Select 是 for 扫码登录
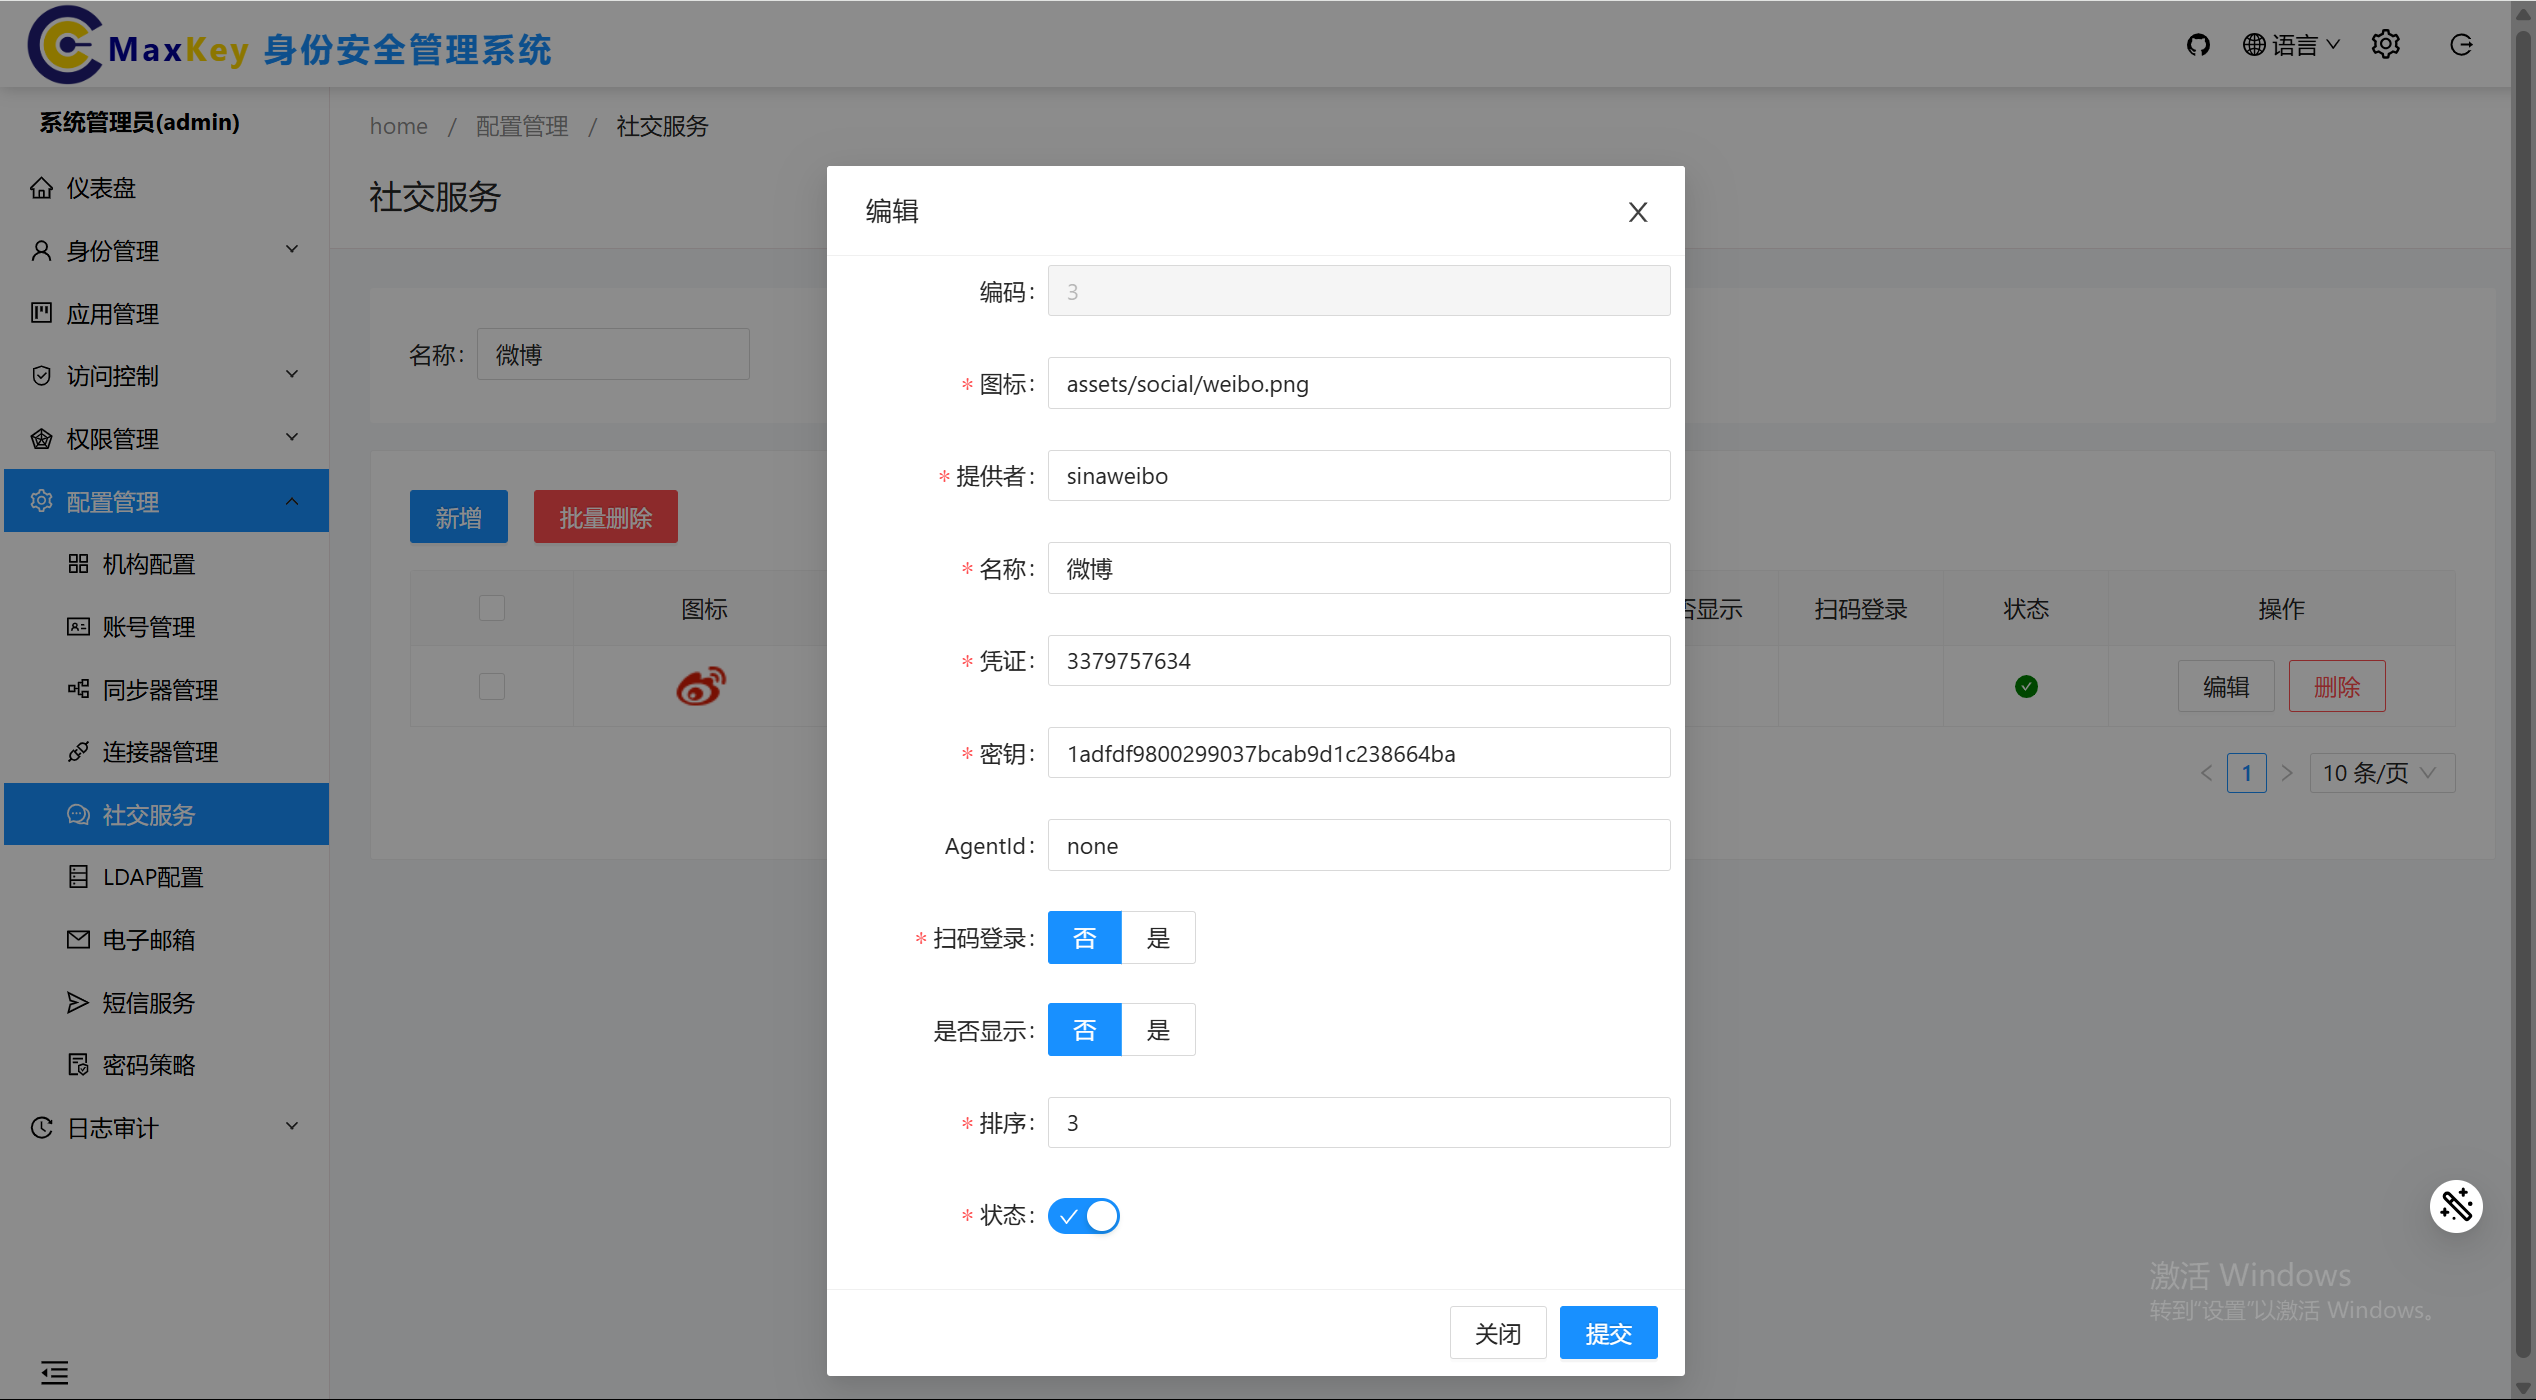Screen dimensions: 2536x1400 (1158, 938)
